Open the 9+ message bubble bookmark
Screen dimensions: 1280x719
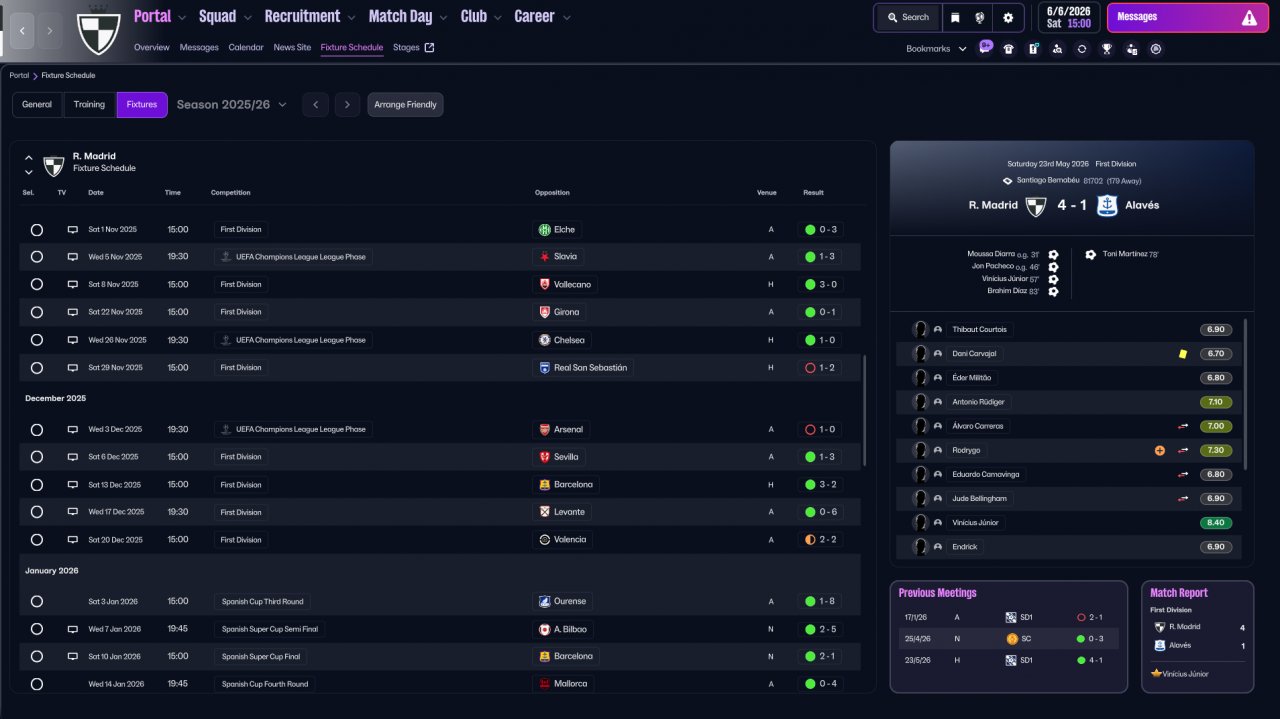point(986,48)
